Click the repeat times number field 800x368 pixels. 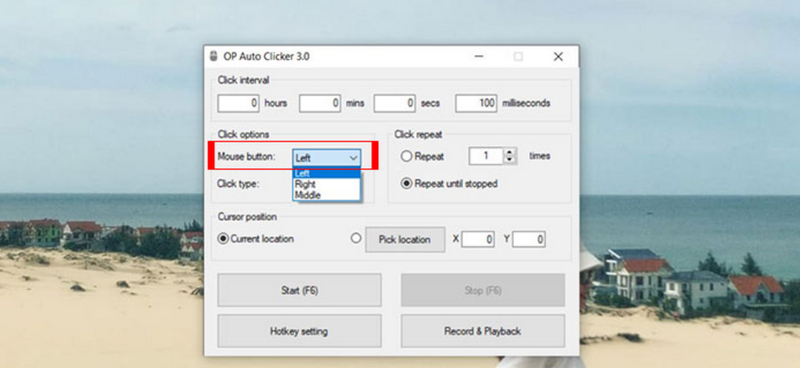(x=486, y=156)
